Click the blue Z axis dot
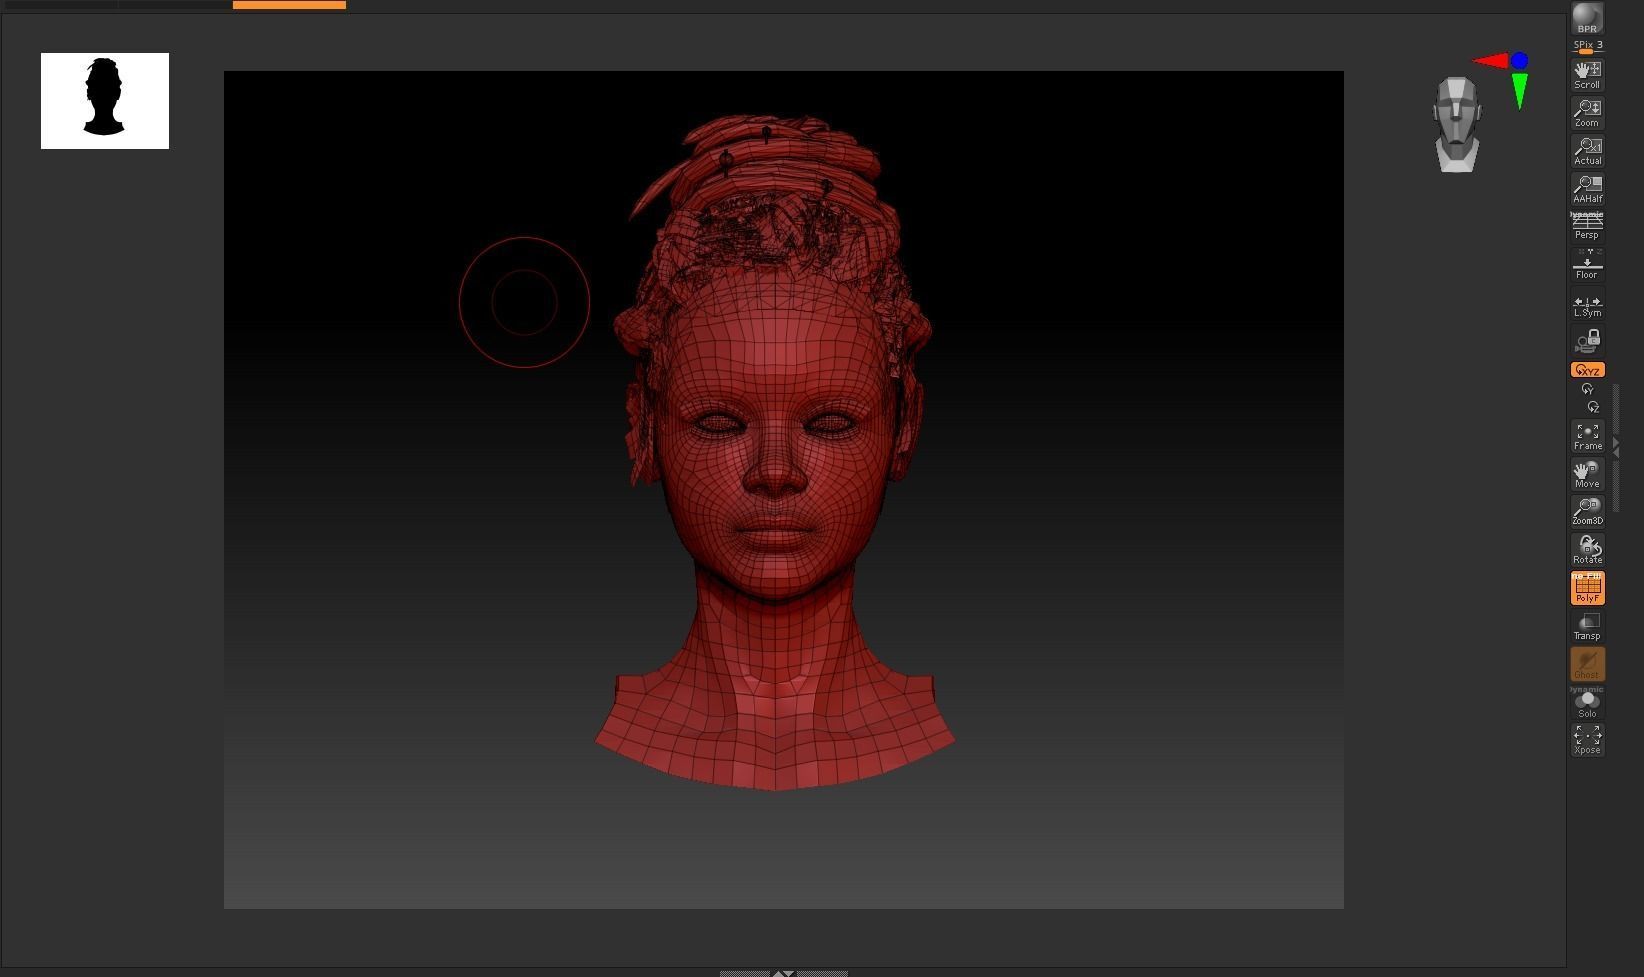 tap(1520, 61)
